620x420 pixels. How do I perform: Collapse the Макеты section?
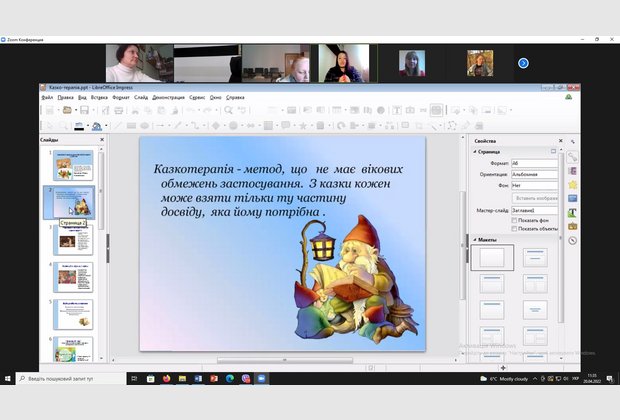pos(474,240)
